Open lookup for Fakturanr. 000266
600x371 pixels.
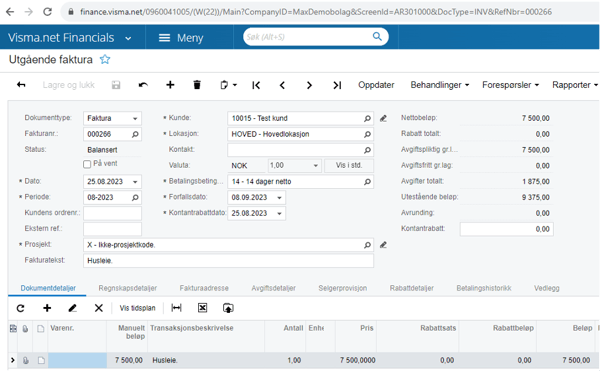point(135,134)
